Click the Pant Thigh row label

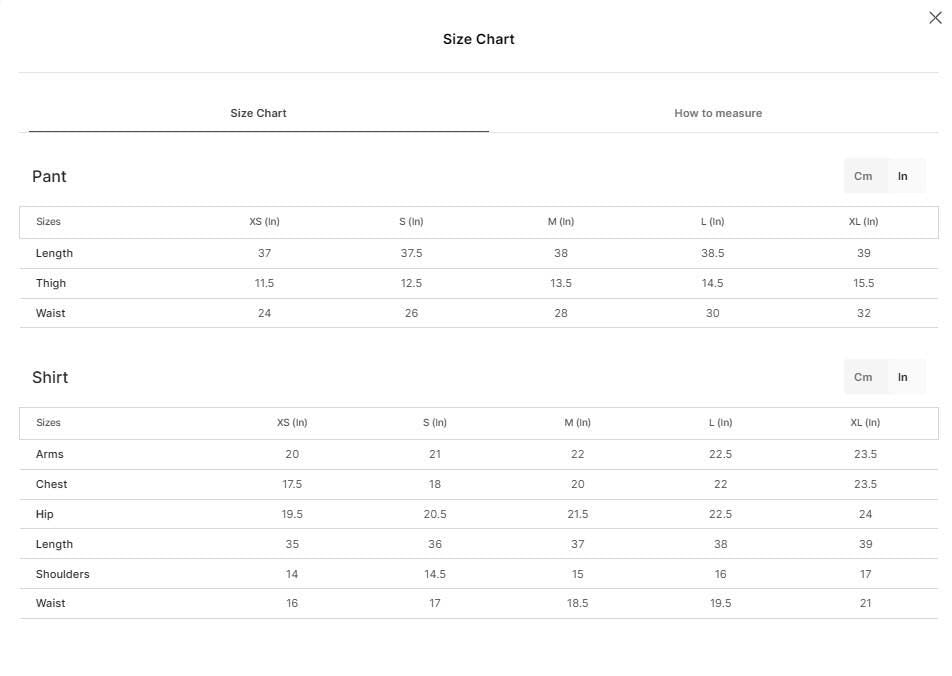tap(50, 283)
